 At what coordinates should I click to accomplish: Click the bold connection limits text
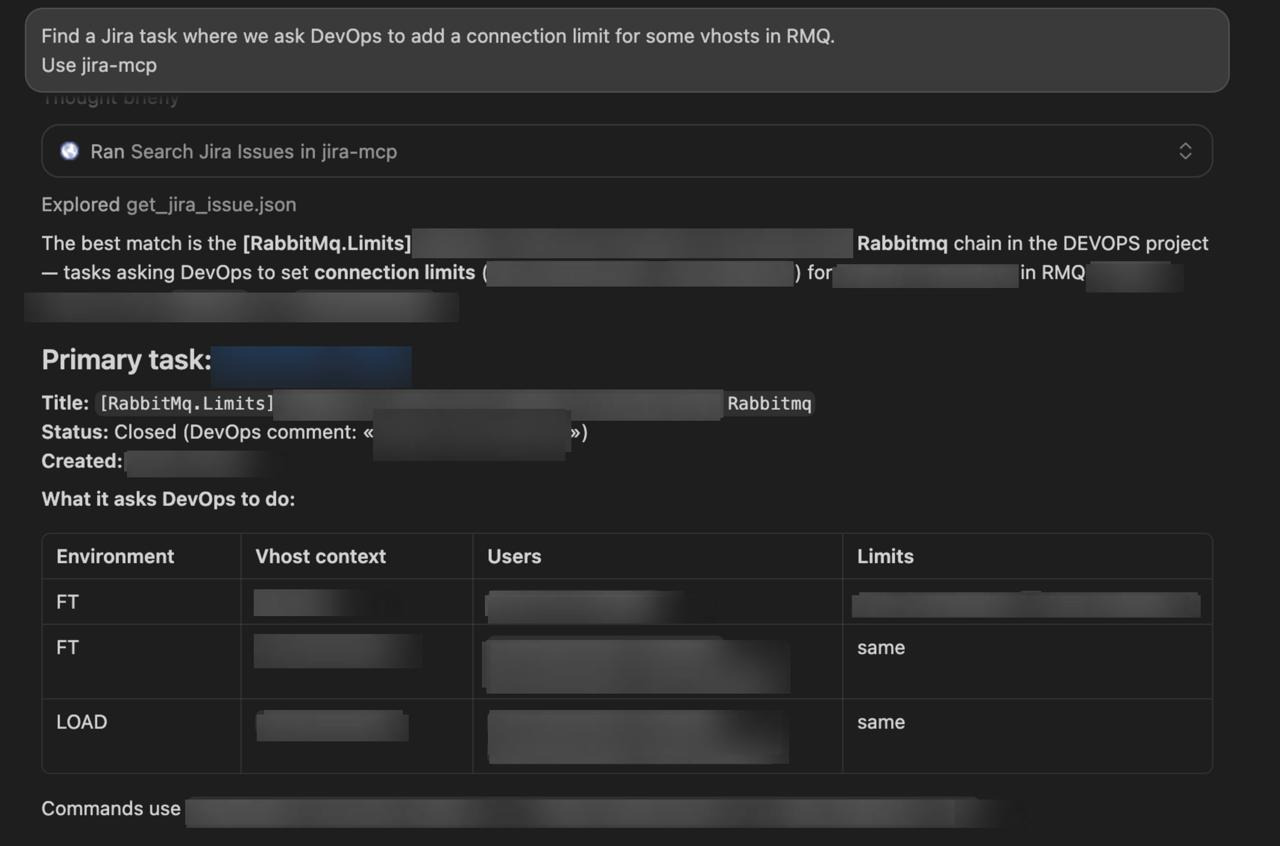click(395, 272)
